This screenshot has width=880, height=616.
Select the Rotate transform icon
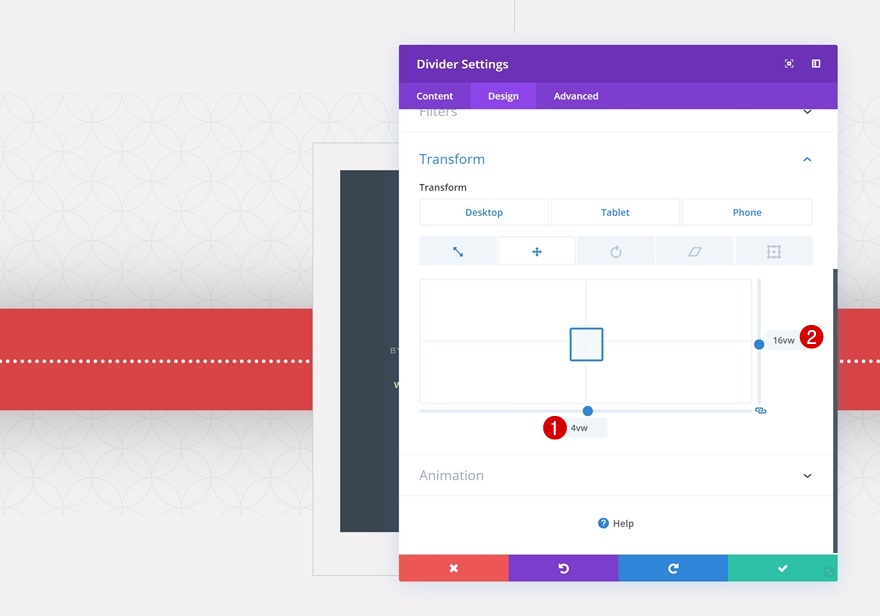click(616, 251)
